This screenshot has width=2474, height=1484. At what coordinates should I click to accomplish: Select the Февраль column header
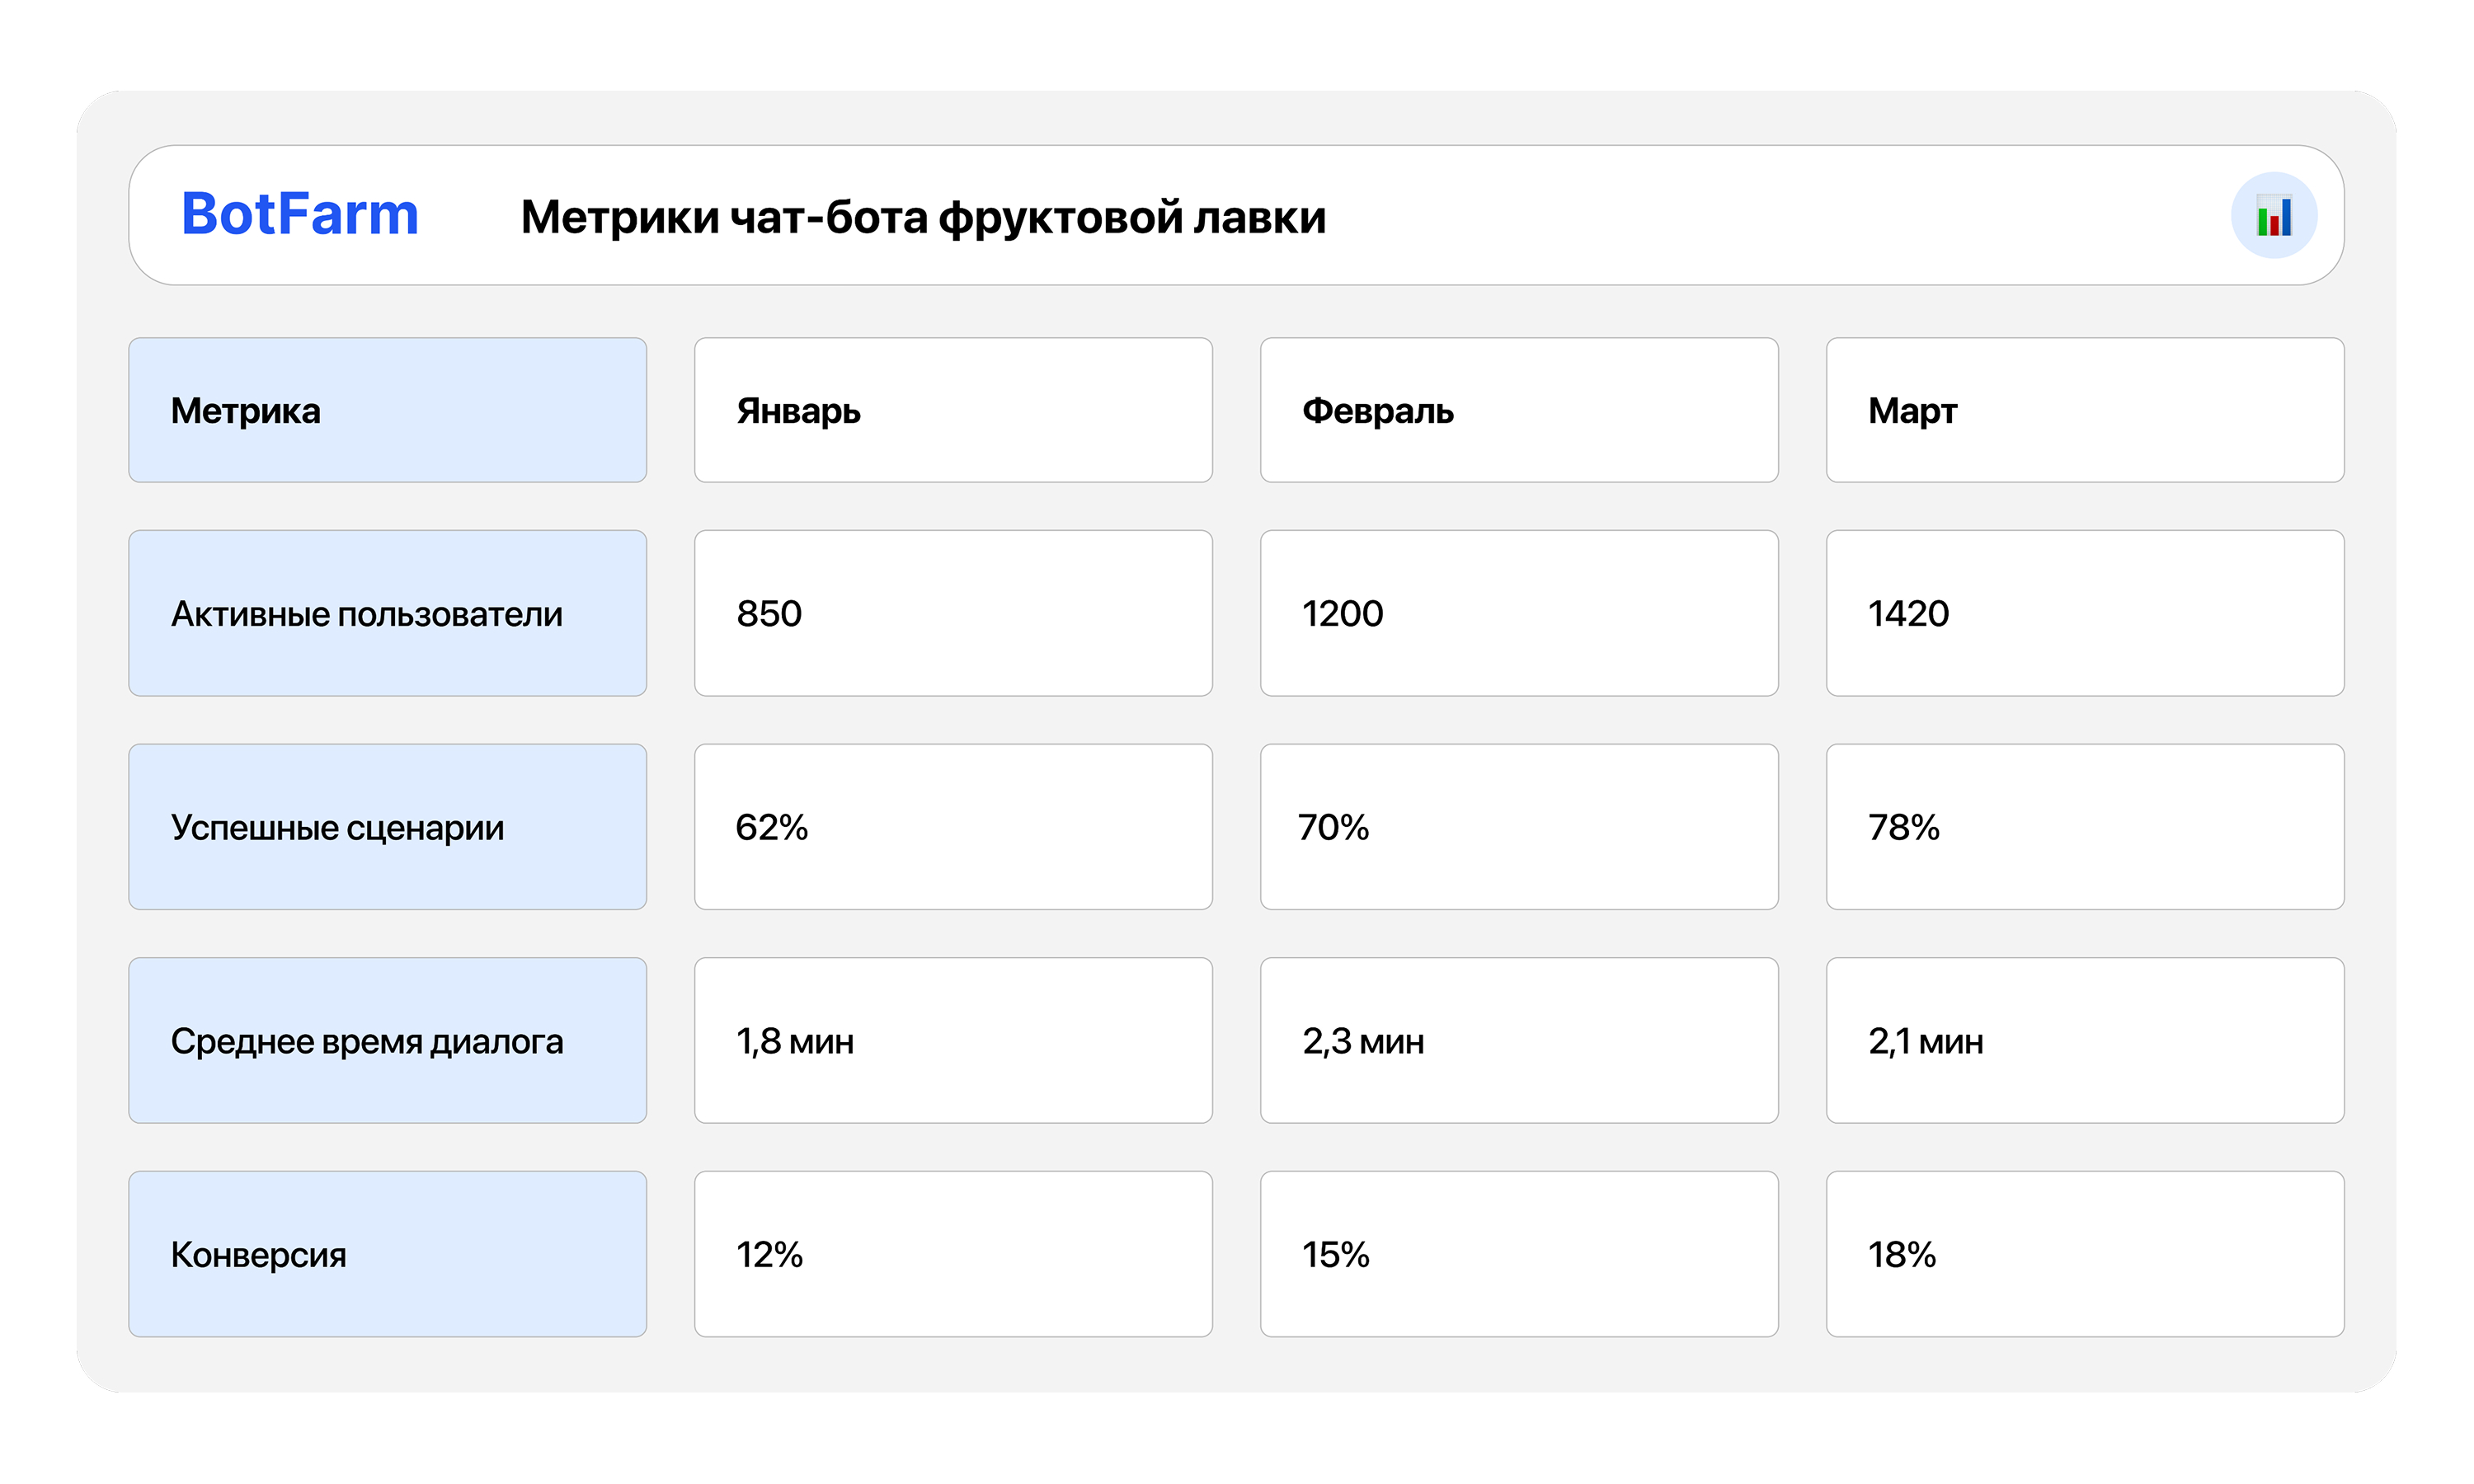pos(1518,410)
